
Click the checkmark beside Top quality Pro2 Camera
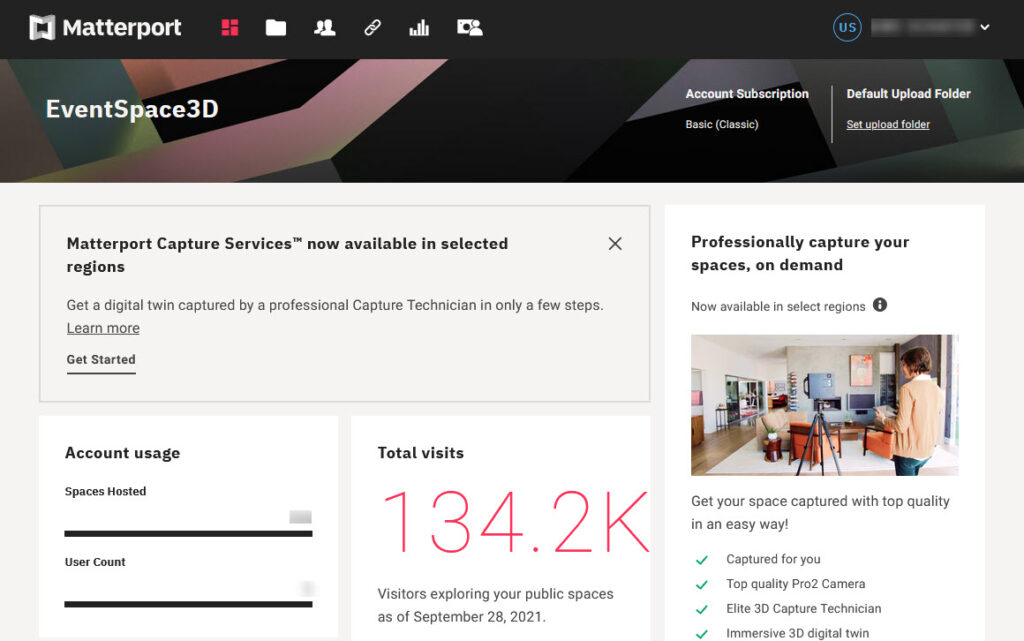(701, 585)
